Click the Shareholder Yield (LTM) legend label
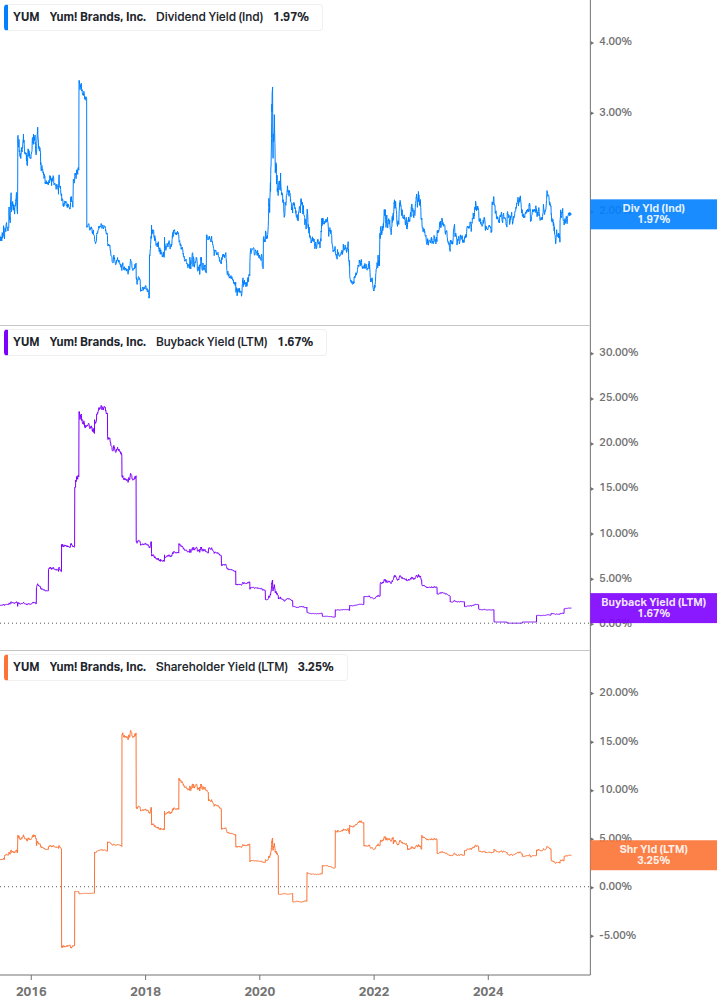The width and height of the screenshot is (717, 1005). tap(222, 667)
